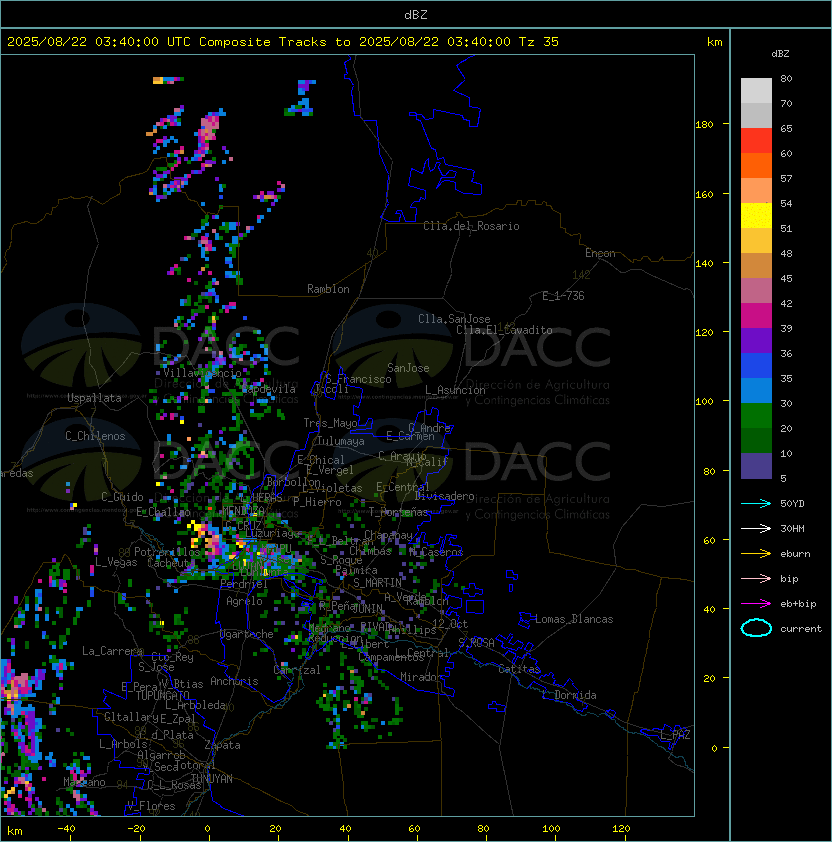Click the white 30HM track arrow in legend
The width and height of the screenshot is (832, 842).
(x=756, y=528)
